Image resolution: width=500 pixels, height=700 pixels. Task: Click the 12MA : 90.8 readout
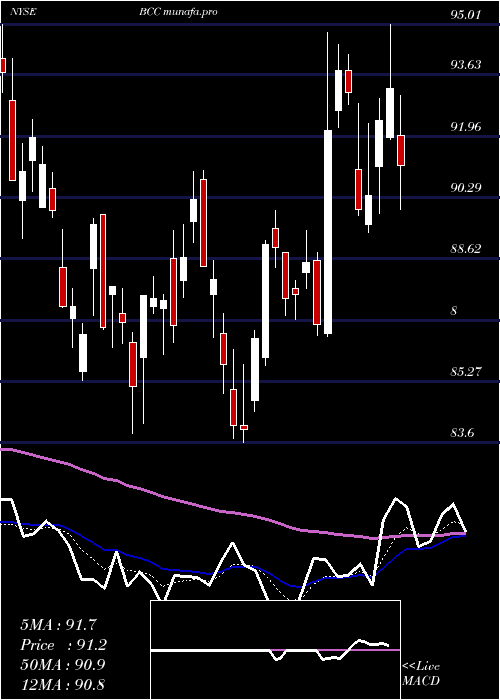(x=63, y=684)
